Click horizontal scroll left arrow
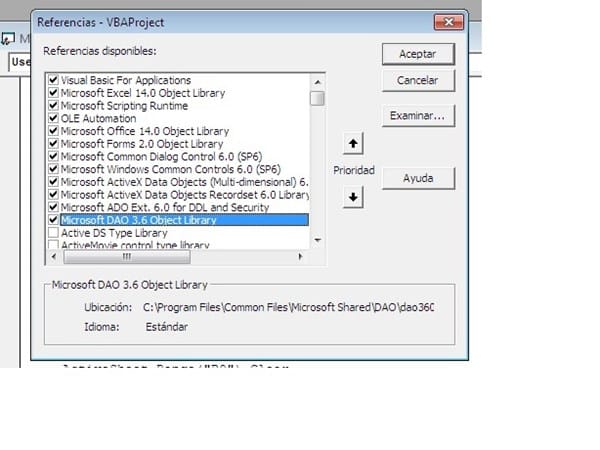The image size is (600, 450). [x=54, y=256]
